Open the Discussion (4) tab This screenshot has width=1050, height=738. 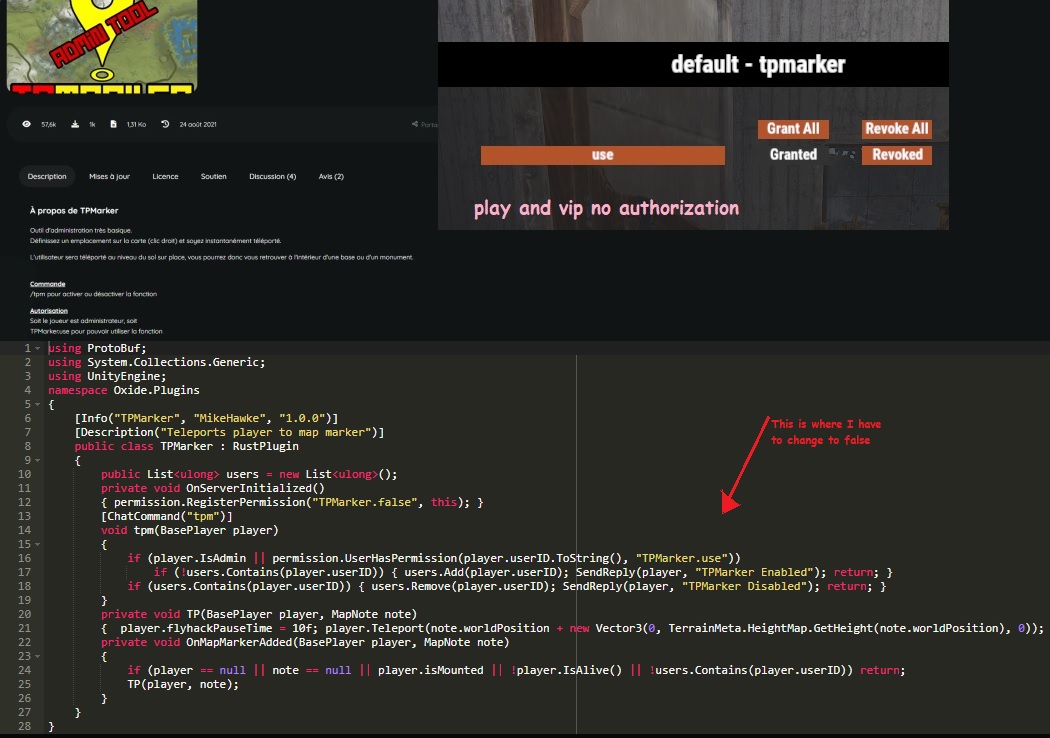273,177
